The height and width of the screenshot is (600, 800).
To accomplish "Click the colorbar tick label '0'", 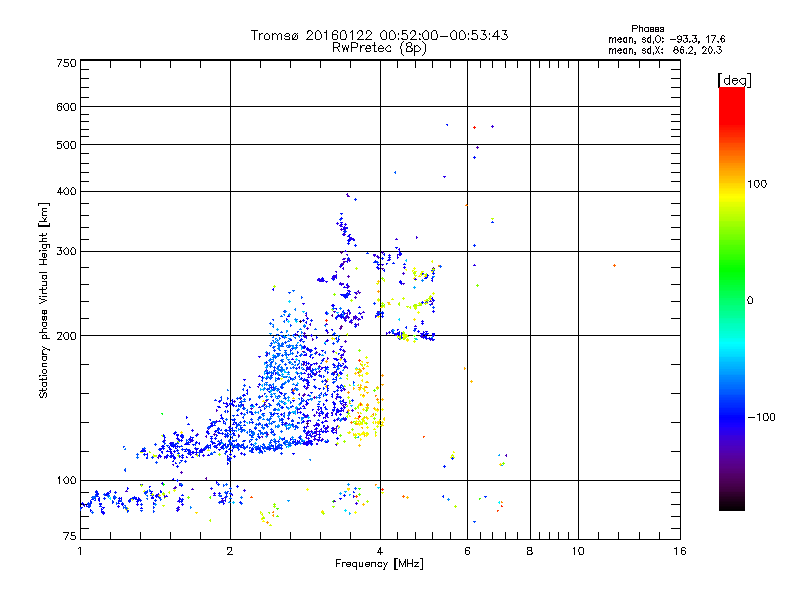I will [750, 301].
